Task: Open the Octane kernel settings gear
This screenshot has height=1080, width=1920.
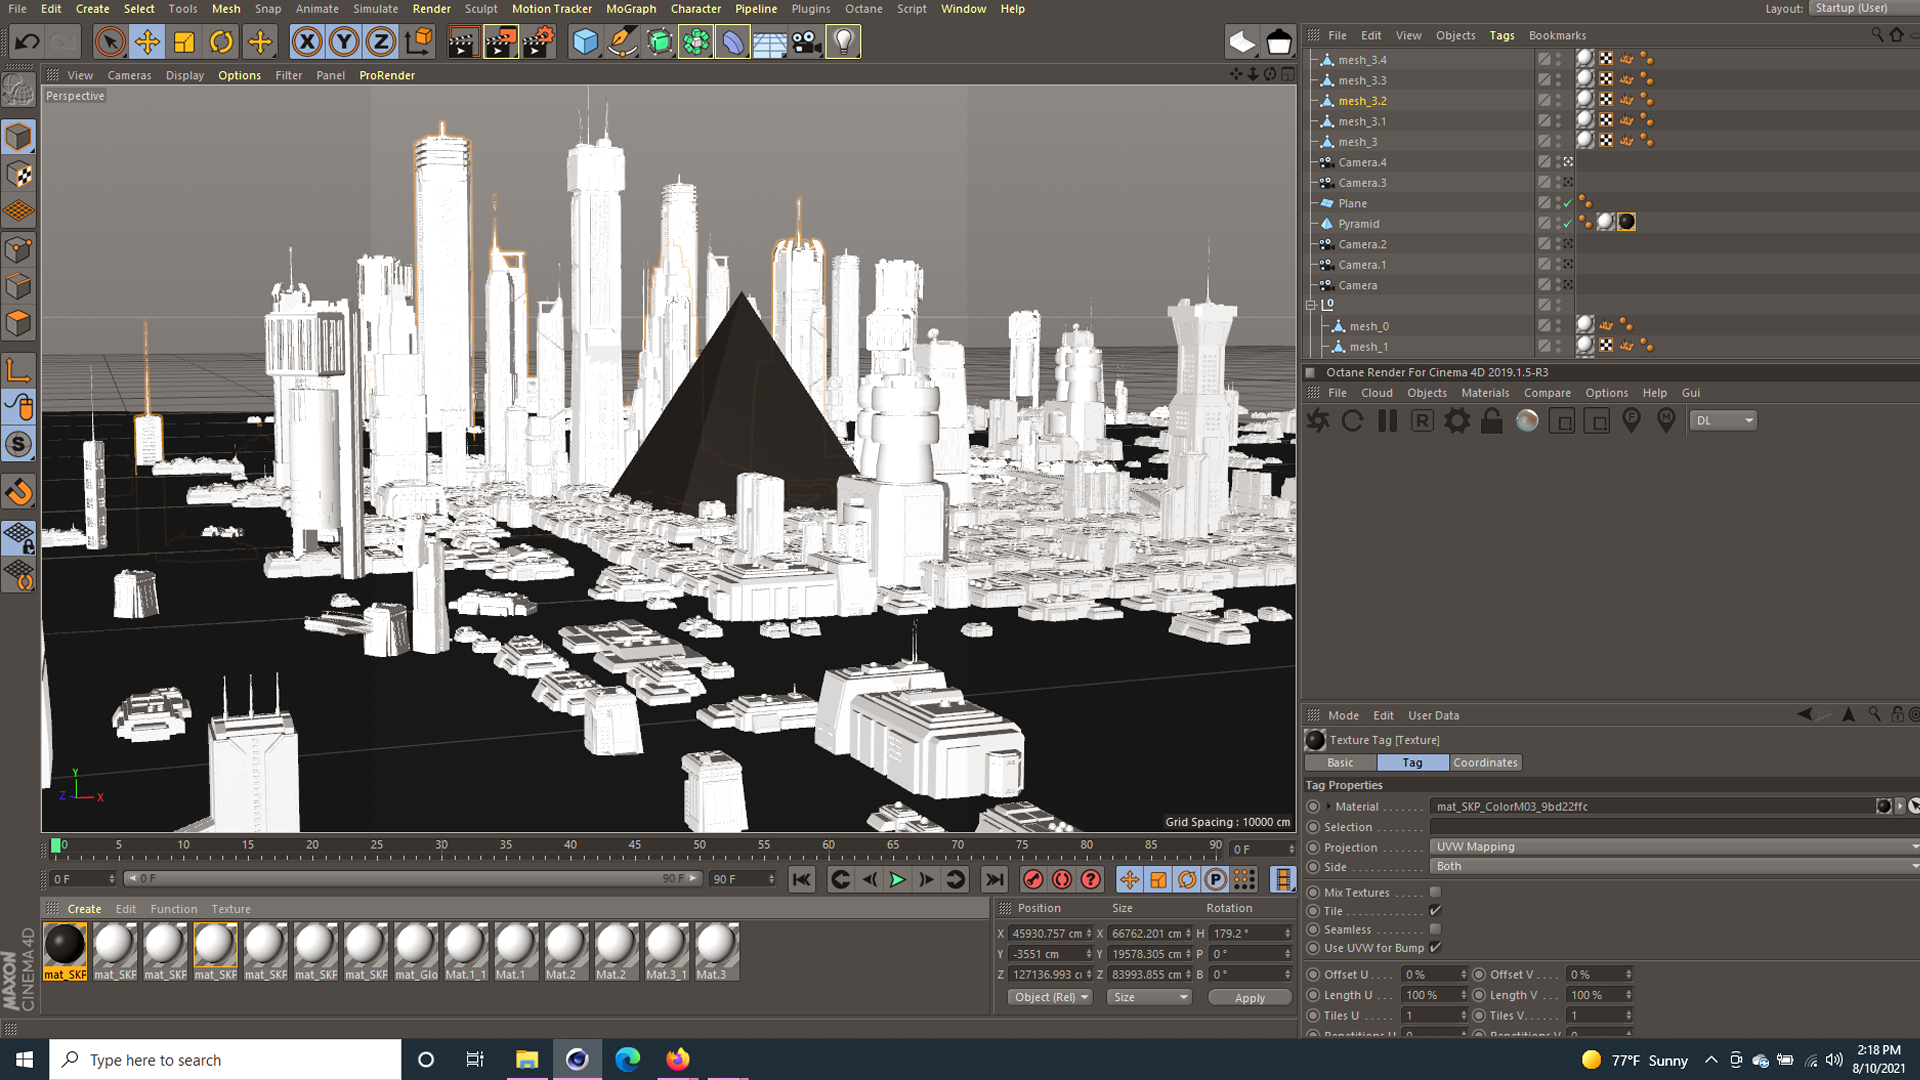Action: coord(1457,421)
